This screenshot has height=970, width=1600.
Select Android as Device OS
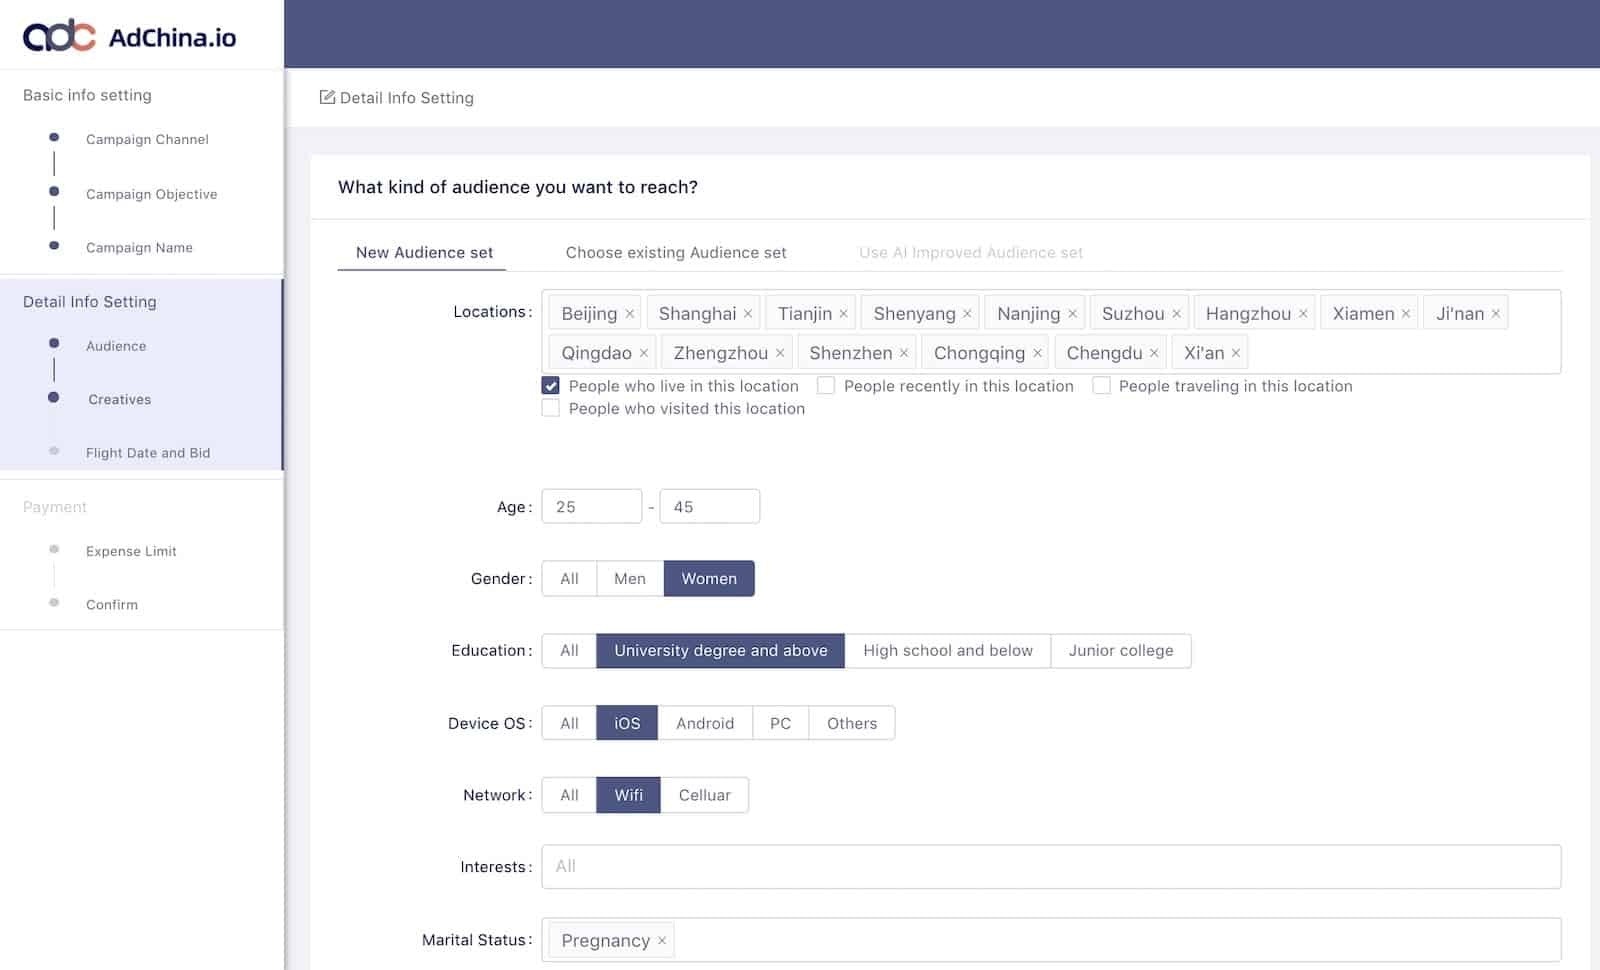[705, 723]
